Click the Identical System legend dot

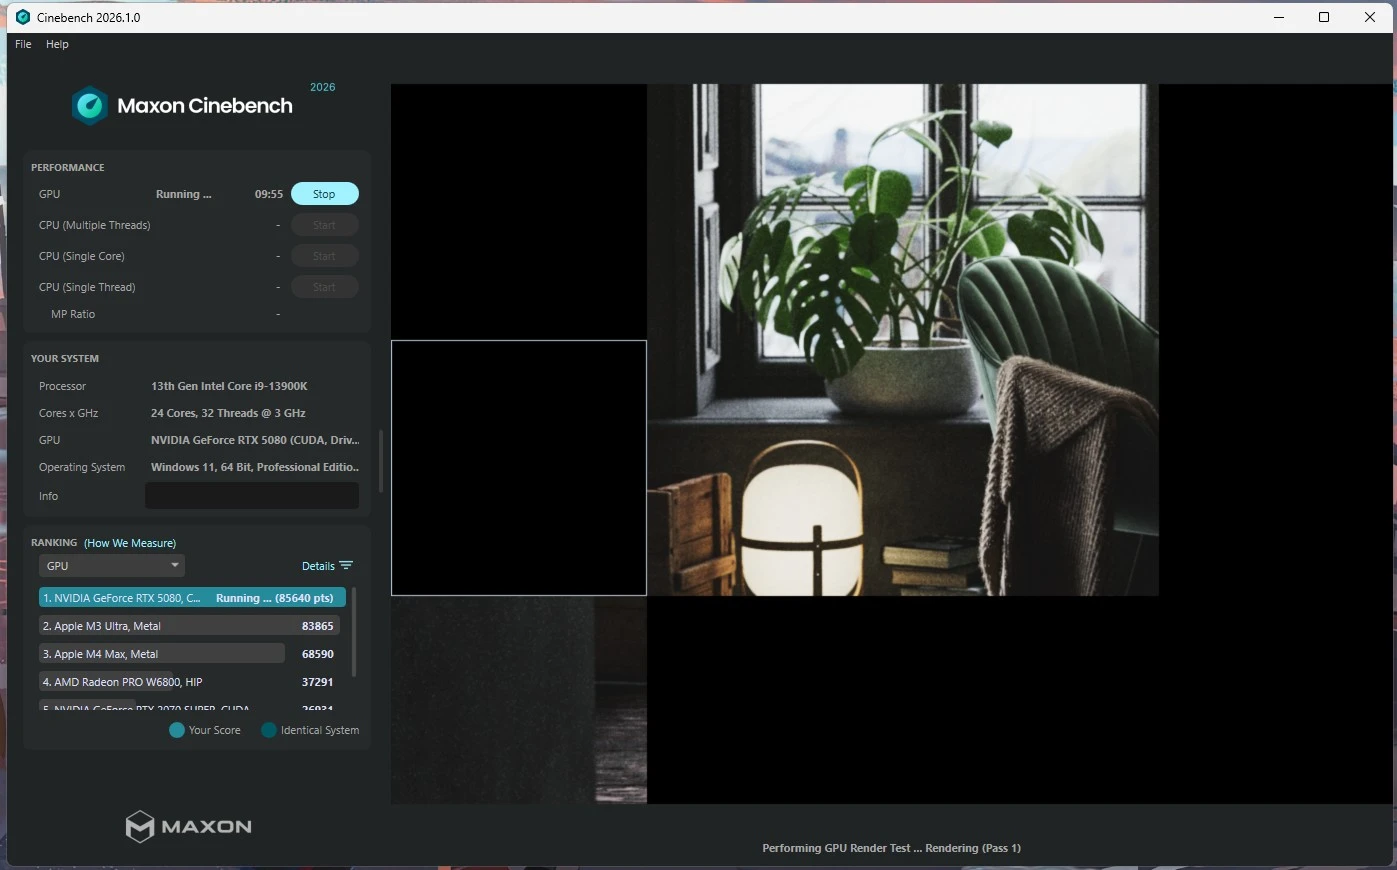pos(268,730)
